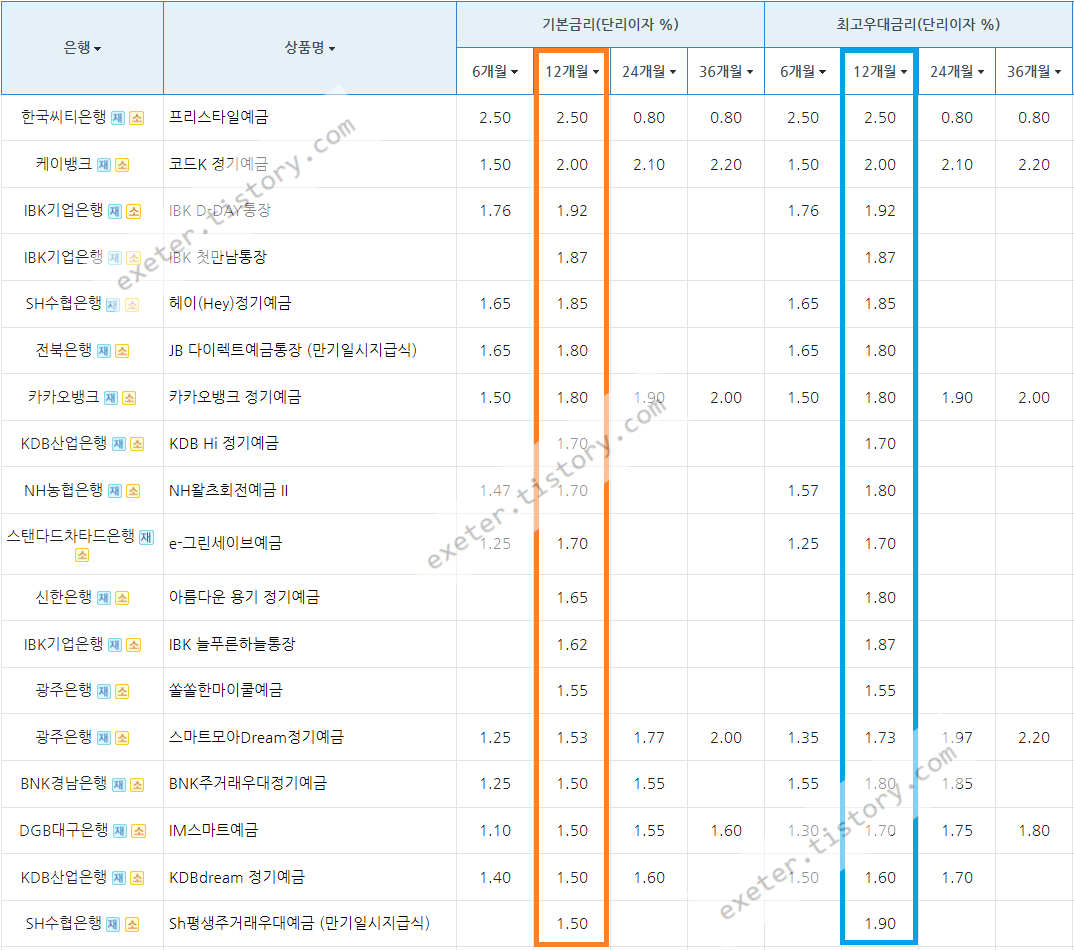Screen dimensions: 1074x950
Task: Click the 소 badge in the IBK 첫만남통장 row
Action: pyautogui.click(x=134, y=258)
